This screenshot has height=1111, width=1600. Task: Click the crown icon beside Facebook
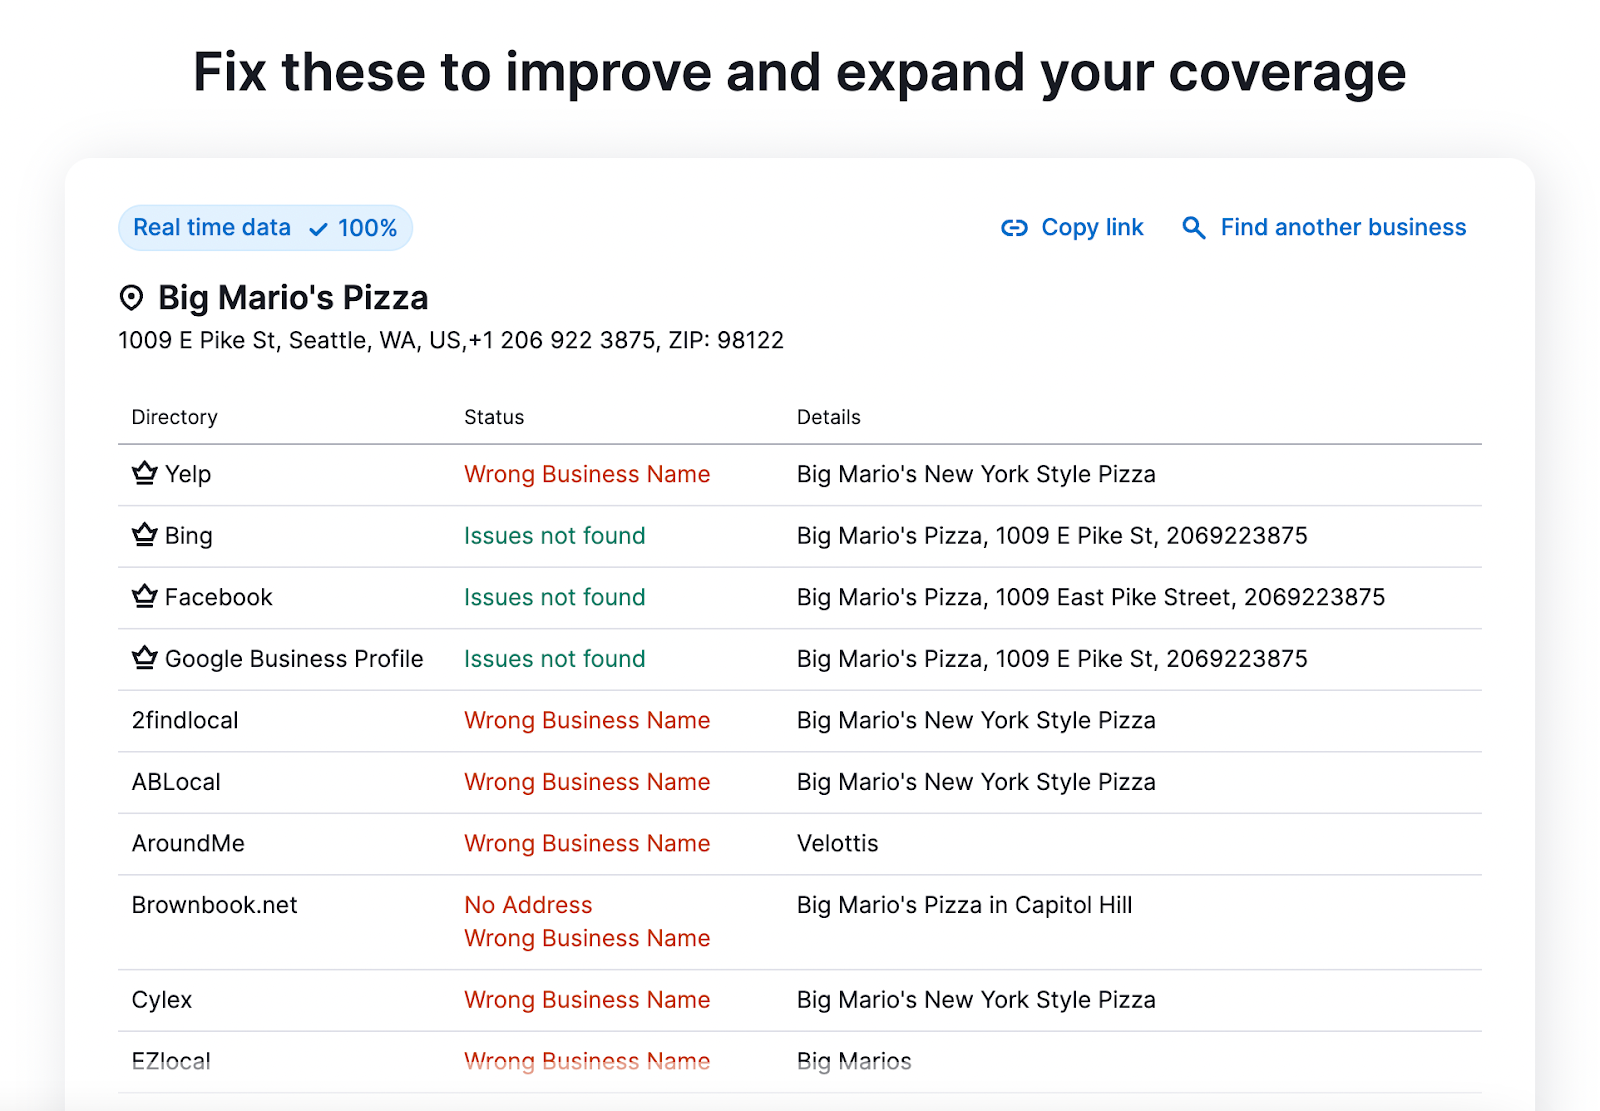[143, 596]
